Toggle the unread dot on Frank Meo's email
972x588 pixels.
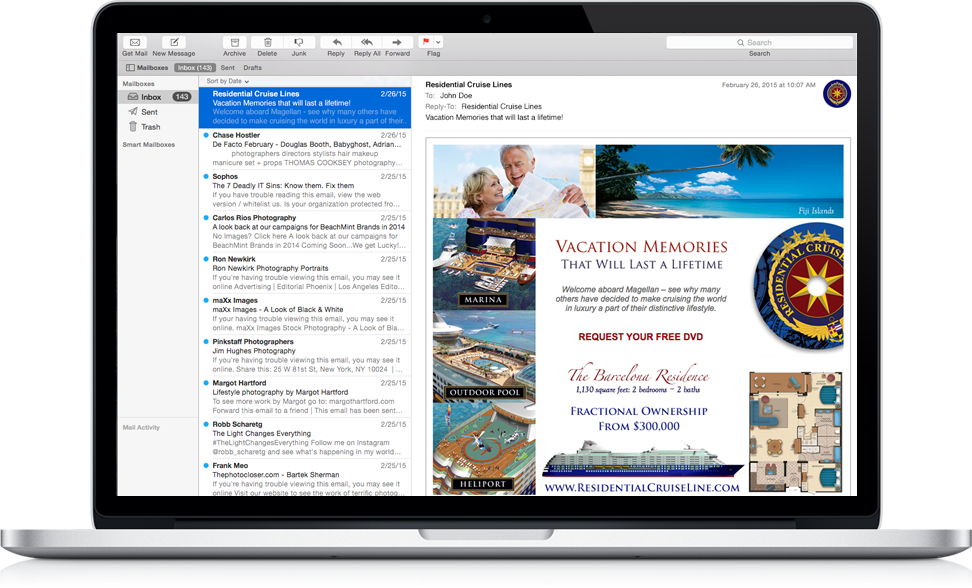(206, 464)
